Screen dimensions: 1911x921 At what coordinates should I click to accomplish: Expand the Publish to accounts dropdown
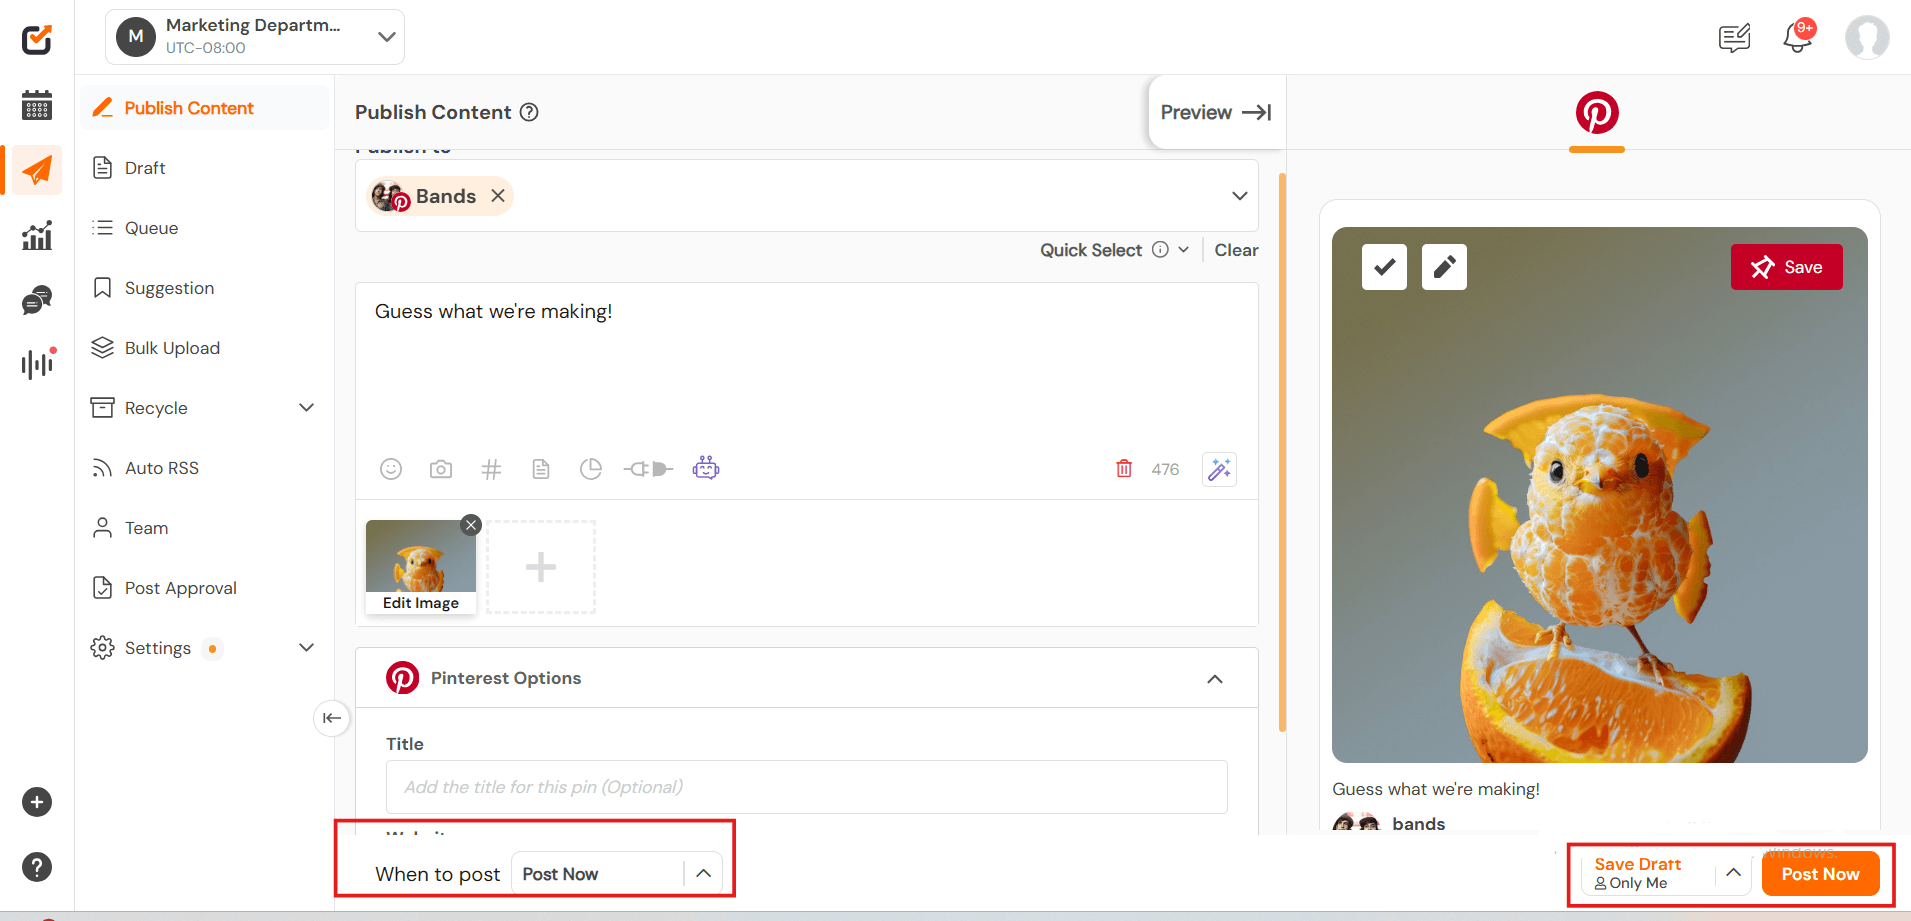pyautogui.click(x=1240, y=196)
